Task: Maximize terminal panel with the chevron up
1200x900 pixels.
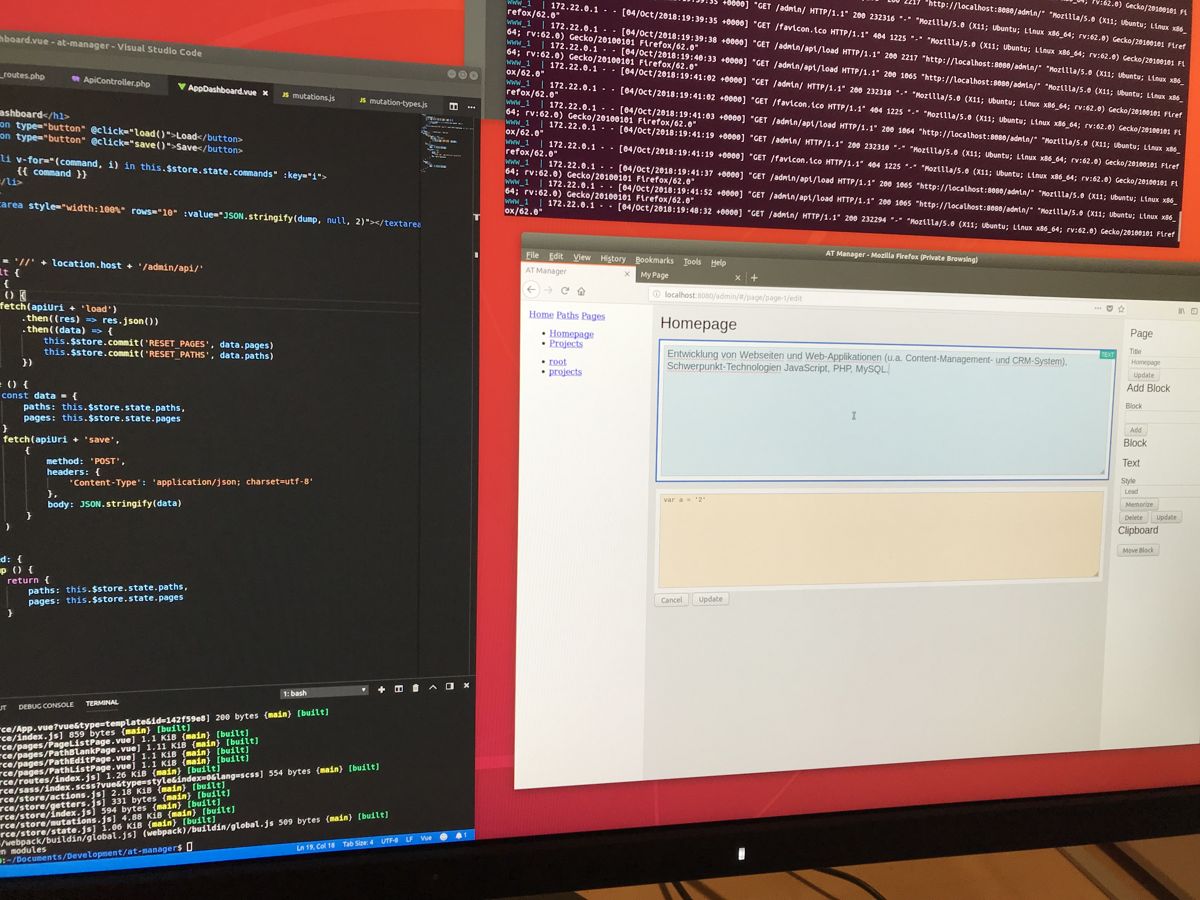Action: 433,687
